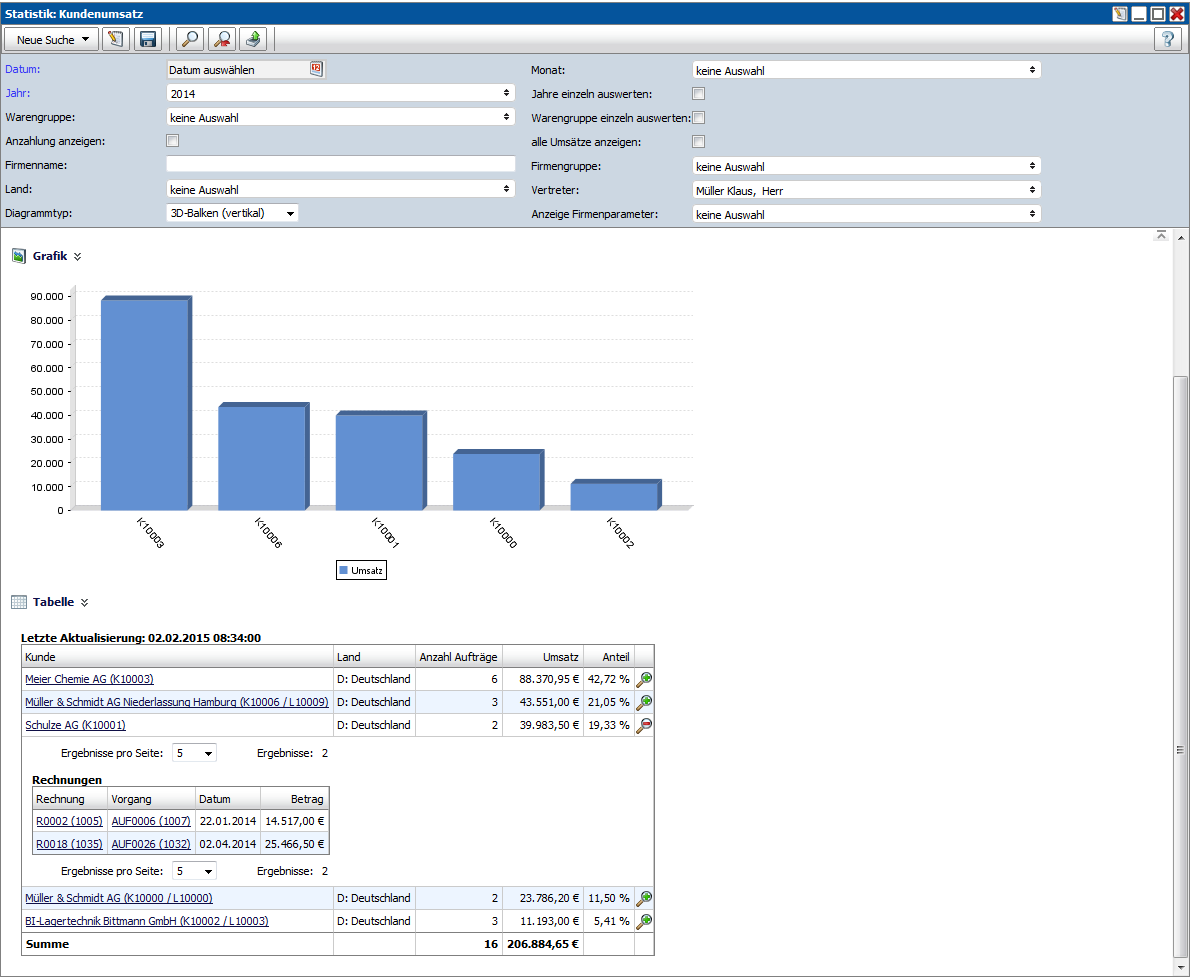The width and height of the screenshot is (1190, 977).
Task: Open the Diagrammtyp dropdown
Action: [x=232, y=213]
